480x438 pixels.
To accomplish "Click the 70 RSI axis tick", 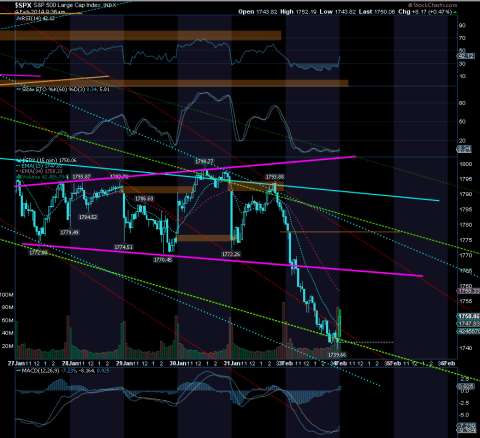I will pos(462,38).
